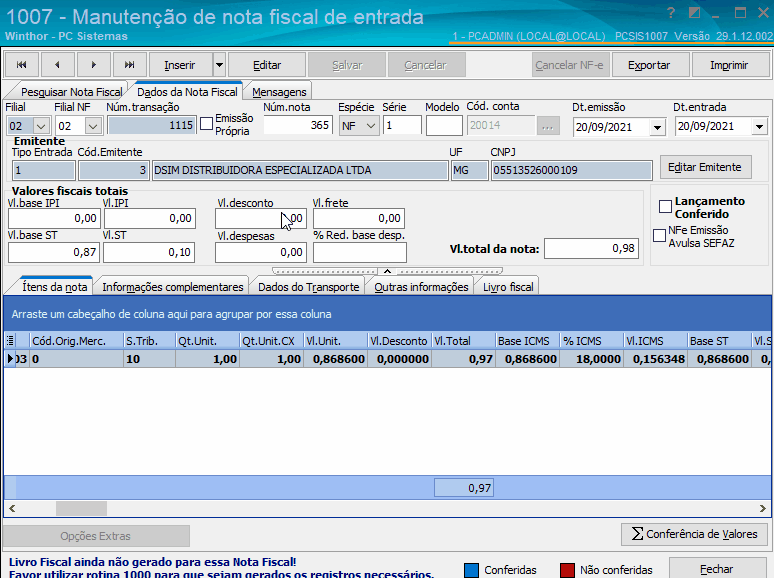Click the % Red. base desp. field
The width and height of the screenshot is (774, 578).
coord(360,252)
